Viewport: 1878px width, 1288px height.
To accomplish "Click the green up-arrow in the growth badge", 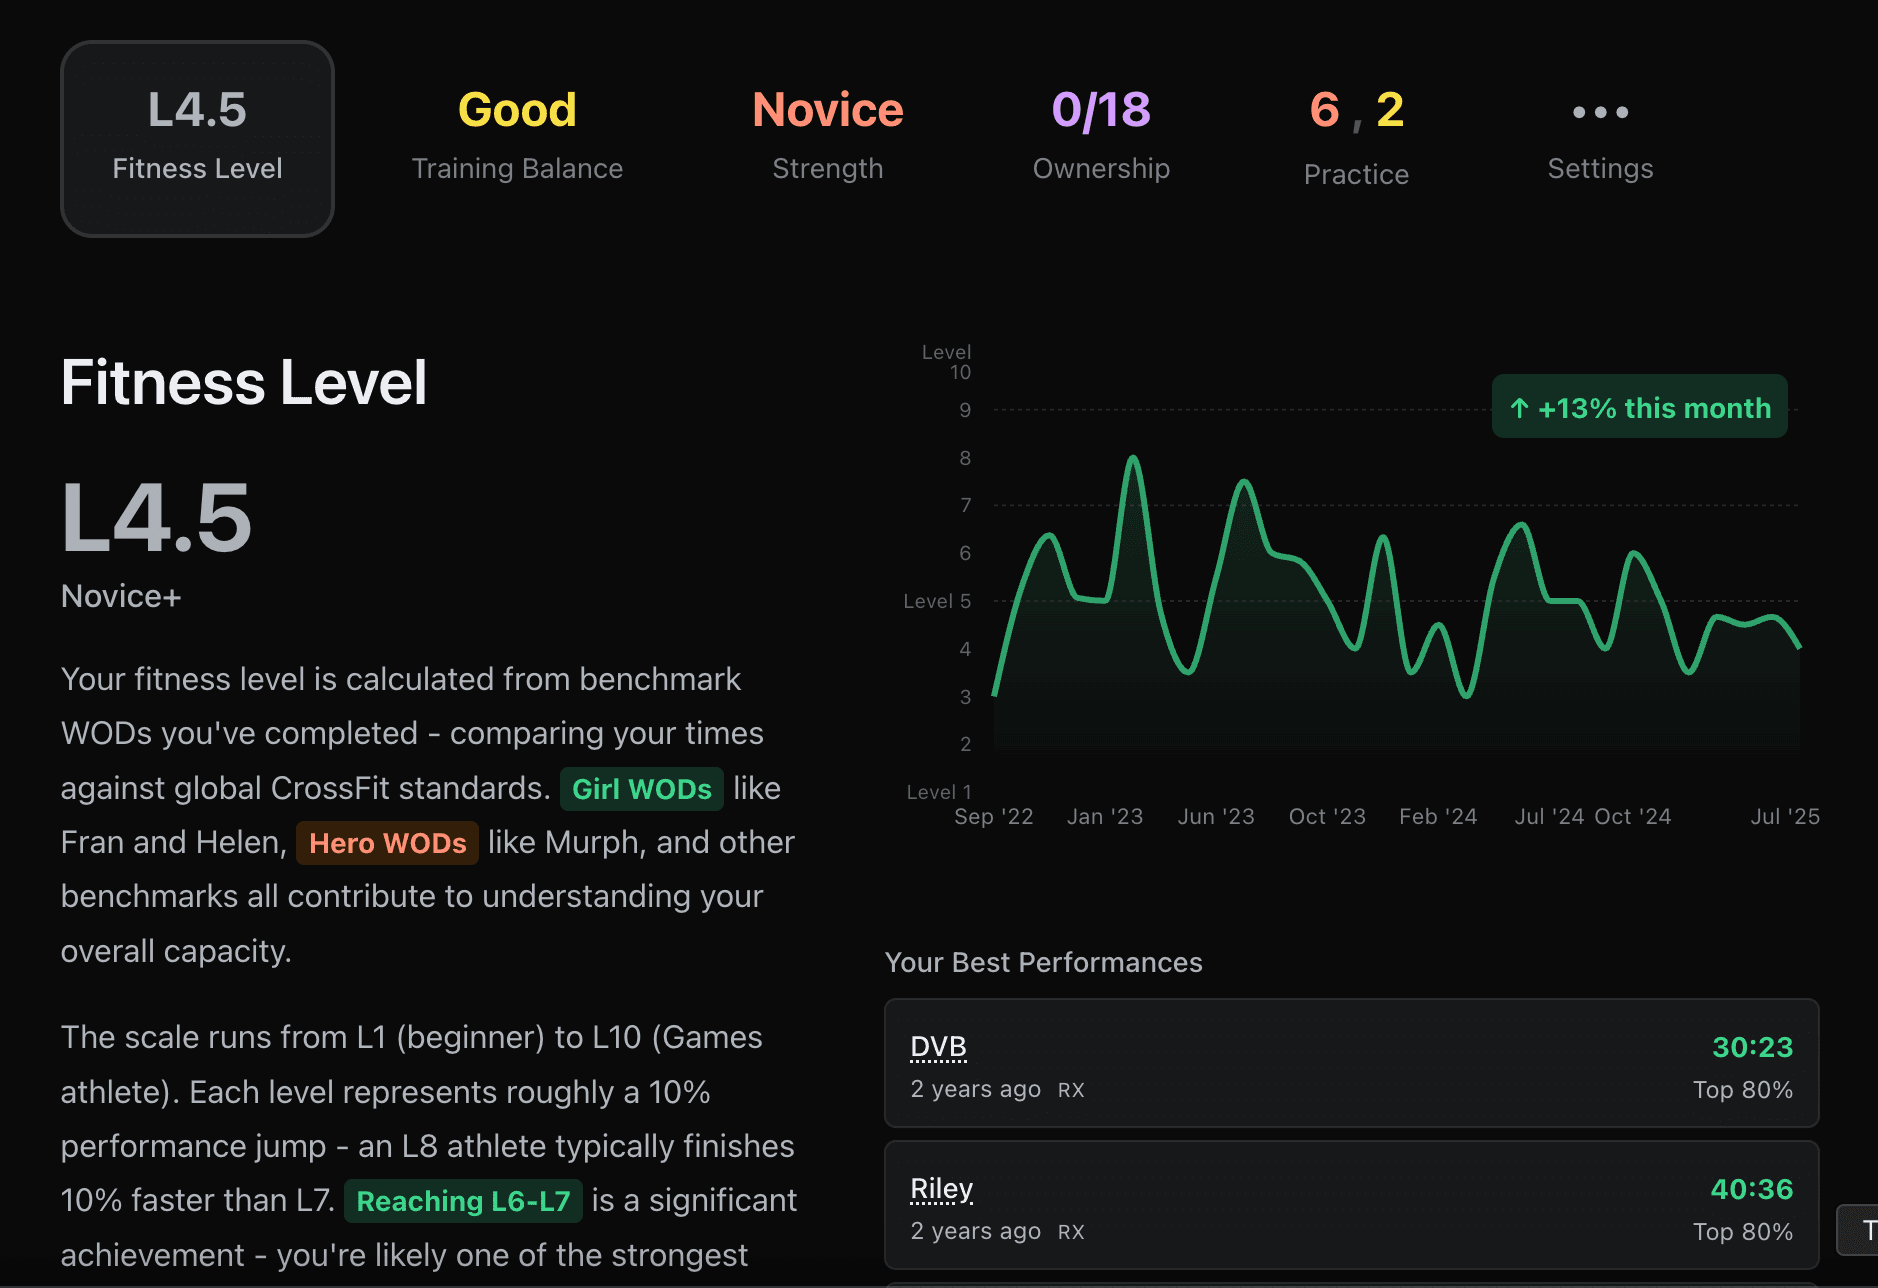I will 1519,407.
